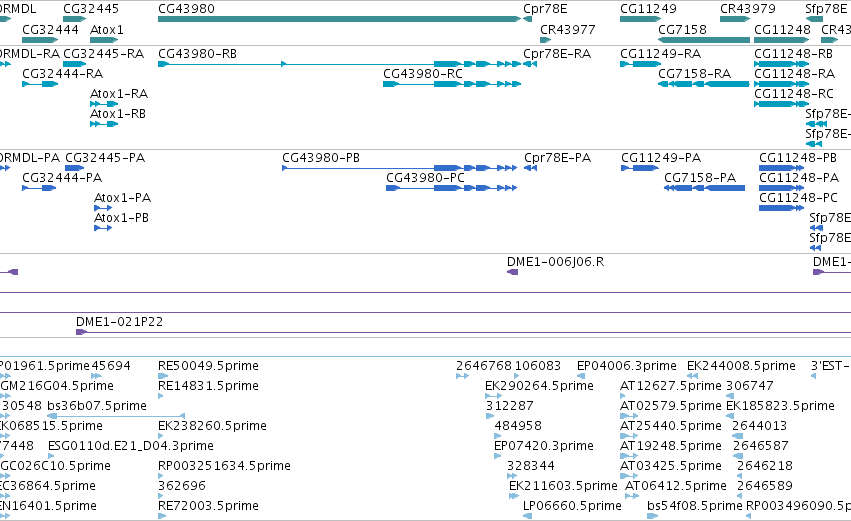
Task: Select the CG43980-PB protein label
Action: [321, 158]
